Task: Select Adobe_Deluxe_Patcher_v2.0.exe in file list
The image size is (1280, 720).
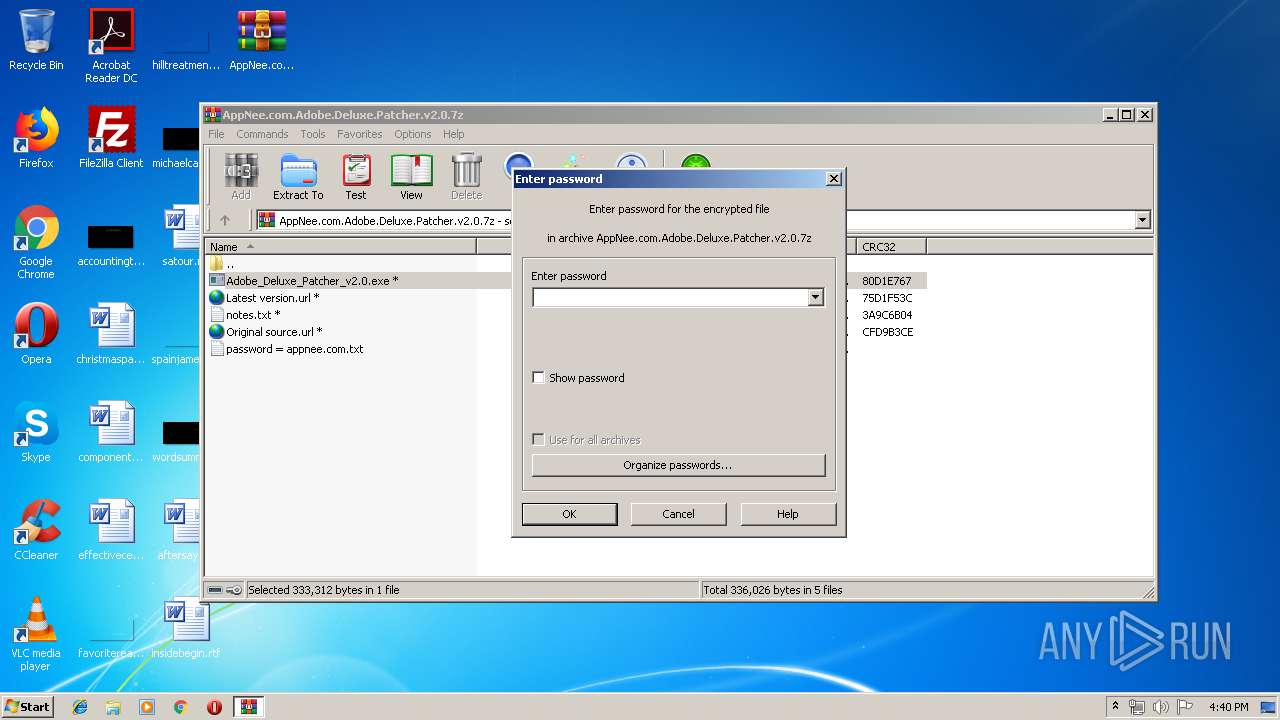Action: [x=311, y=281]
